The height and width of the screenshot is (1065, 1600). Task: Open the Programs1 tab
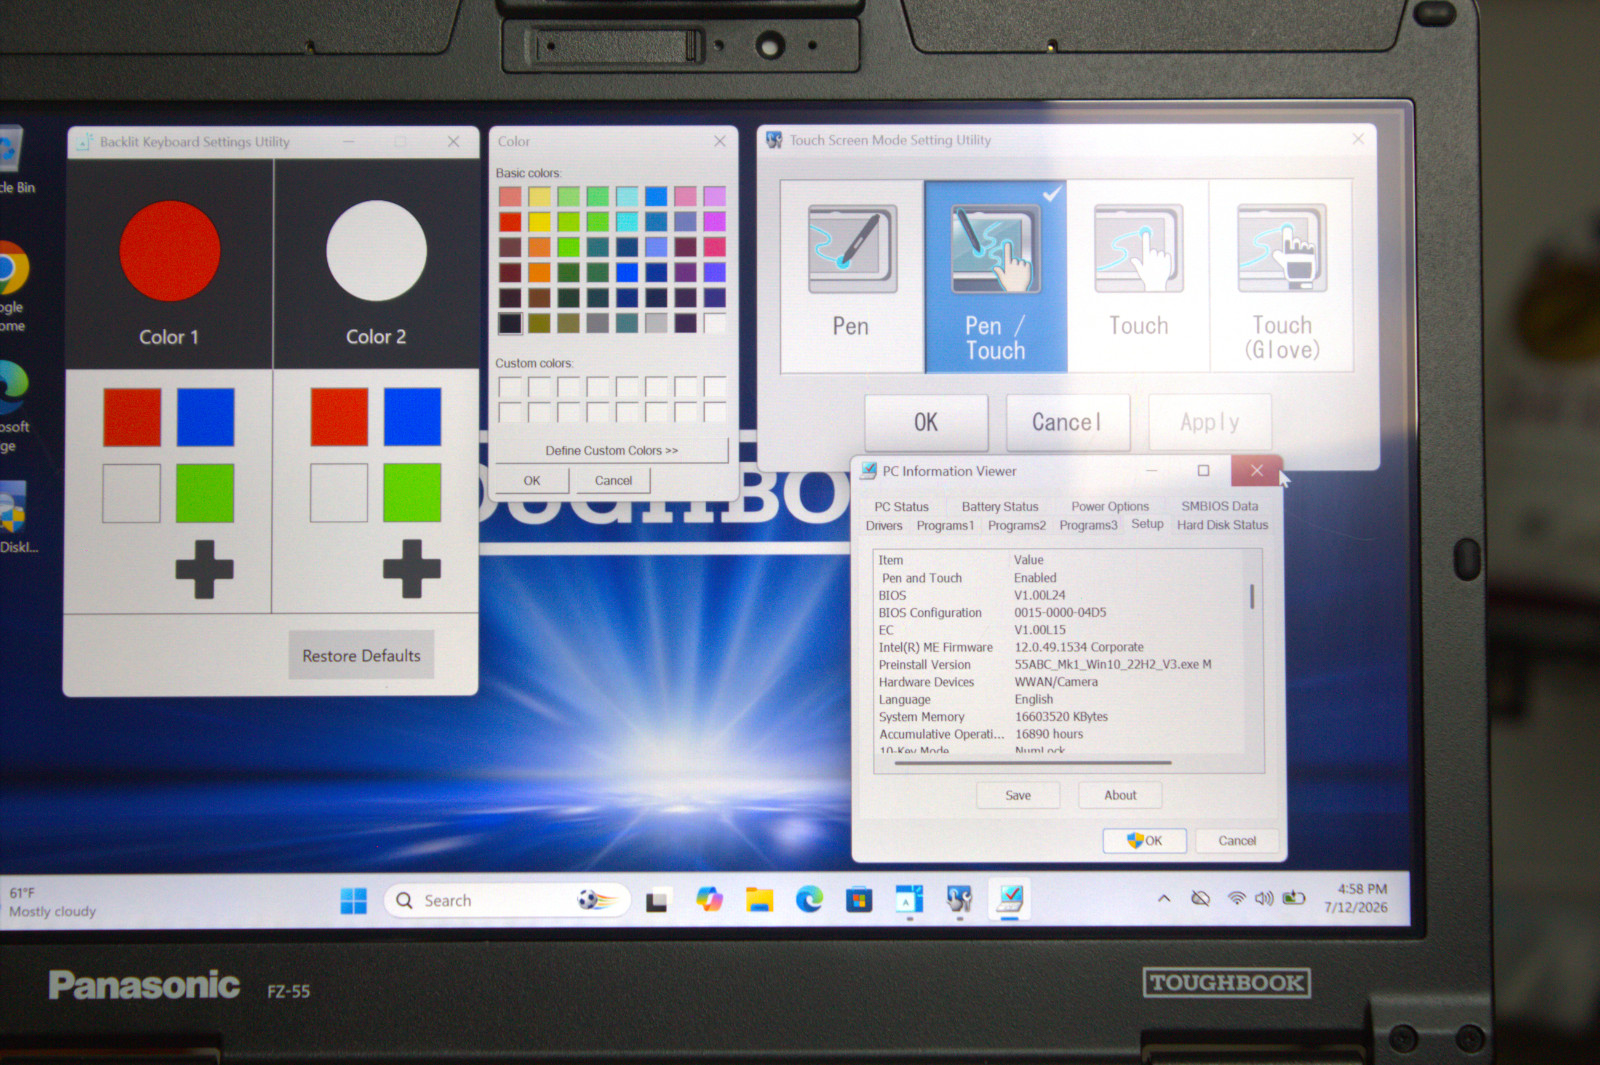point(945,526)
